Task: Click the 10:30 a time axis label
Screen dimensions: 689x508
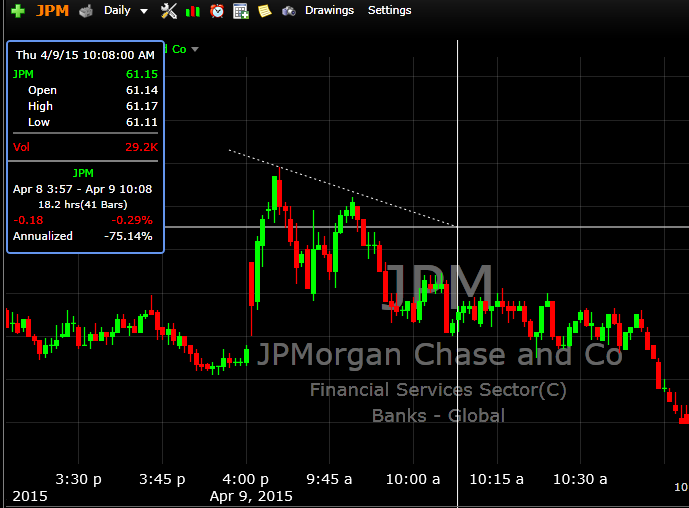Action: 580,479
